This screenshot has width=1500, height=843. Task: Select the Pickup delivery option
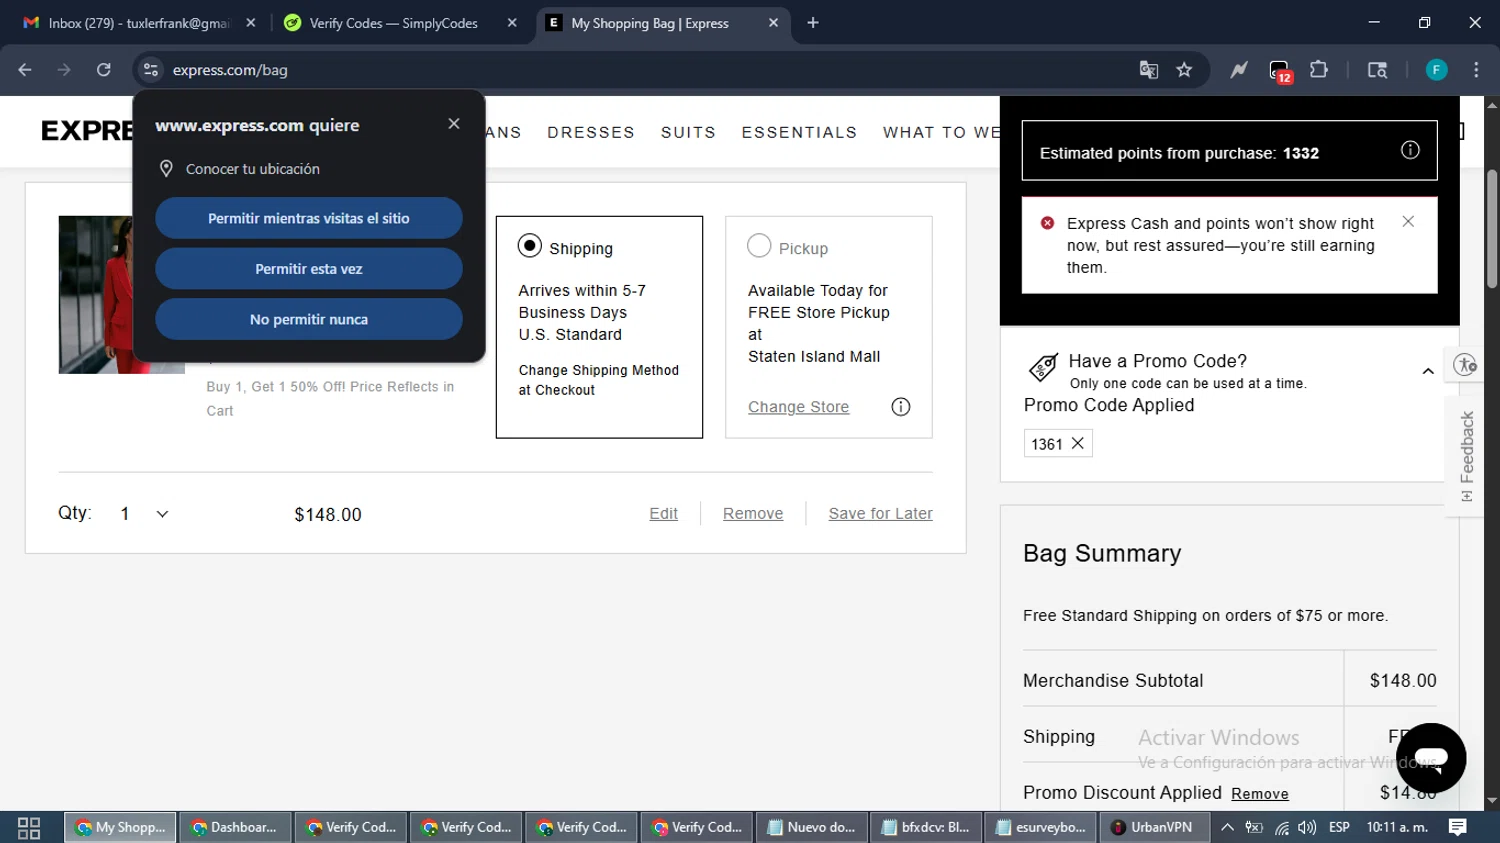[760, 246]
